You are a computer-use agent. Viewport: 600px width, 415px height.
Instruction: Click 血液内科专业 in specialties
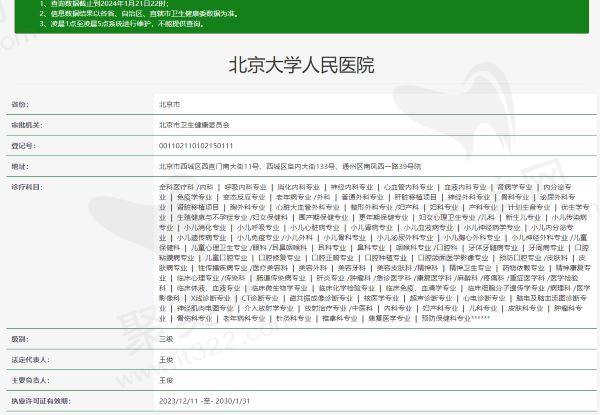point(465,187)
